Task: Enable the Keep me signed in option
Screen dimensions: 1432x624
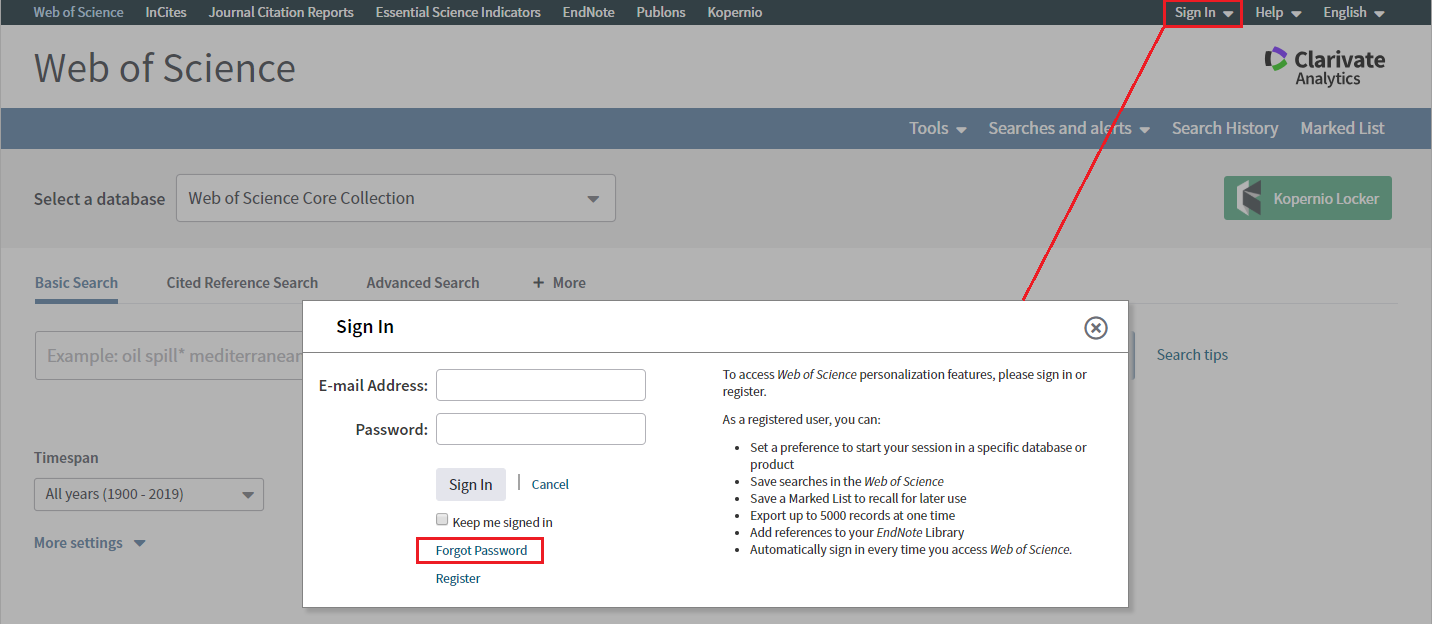Action: tap(442, 519)
